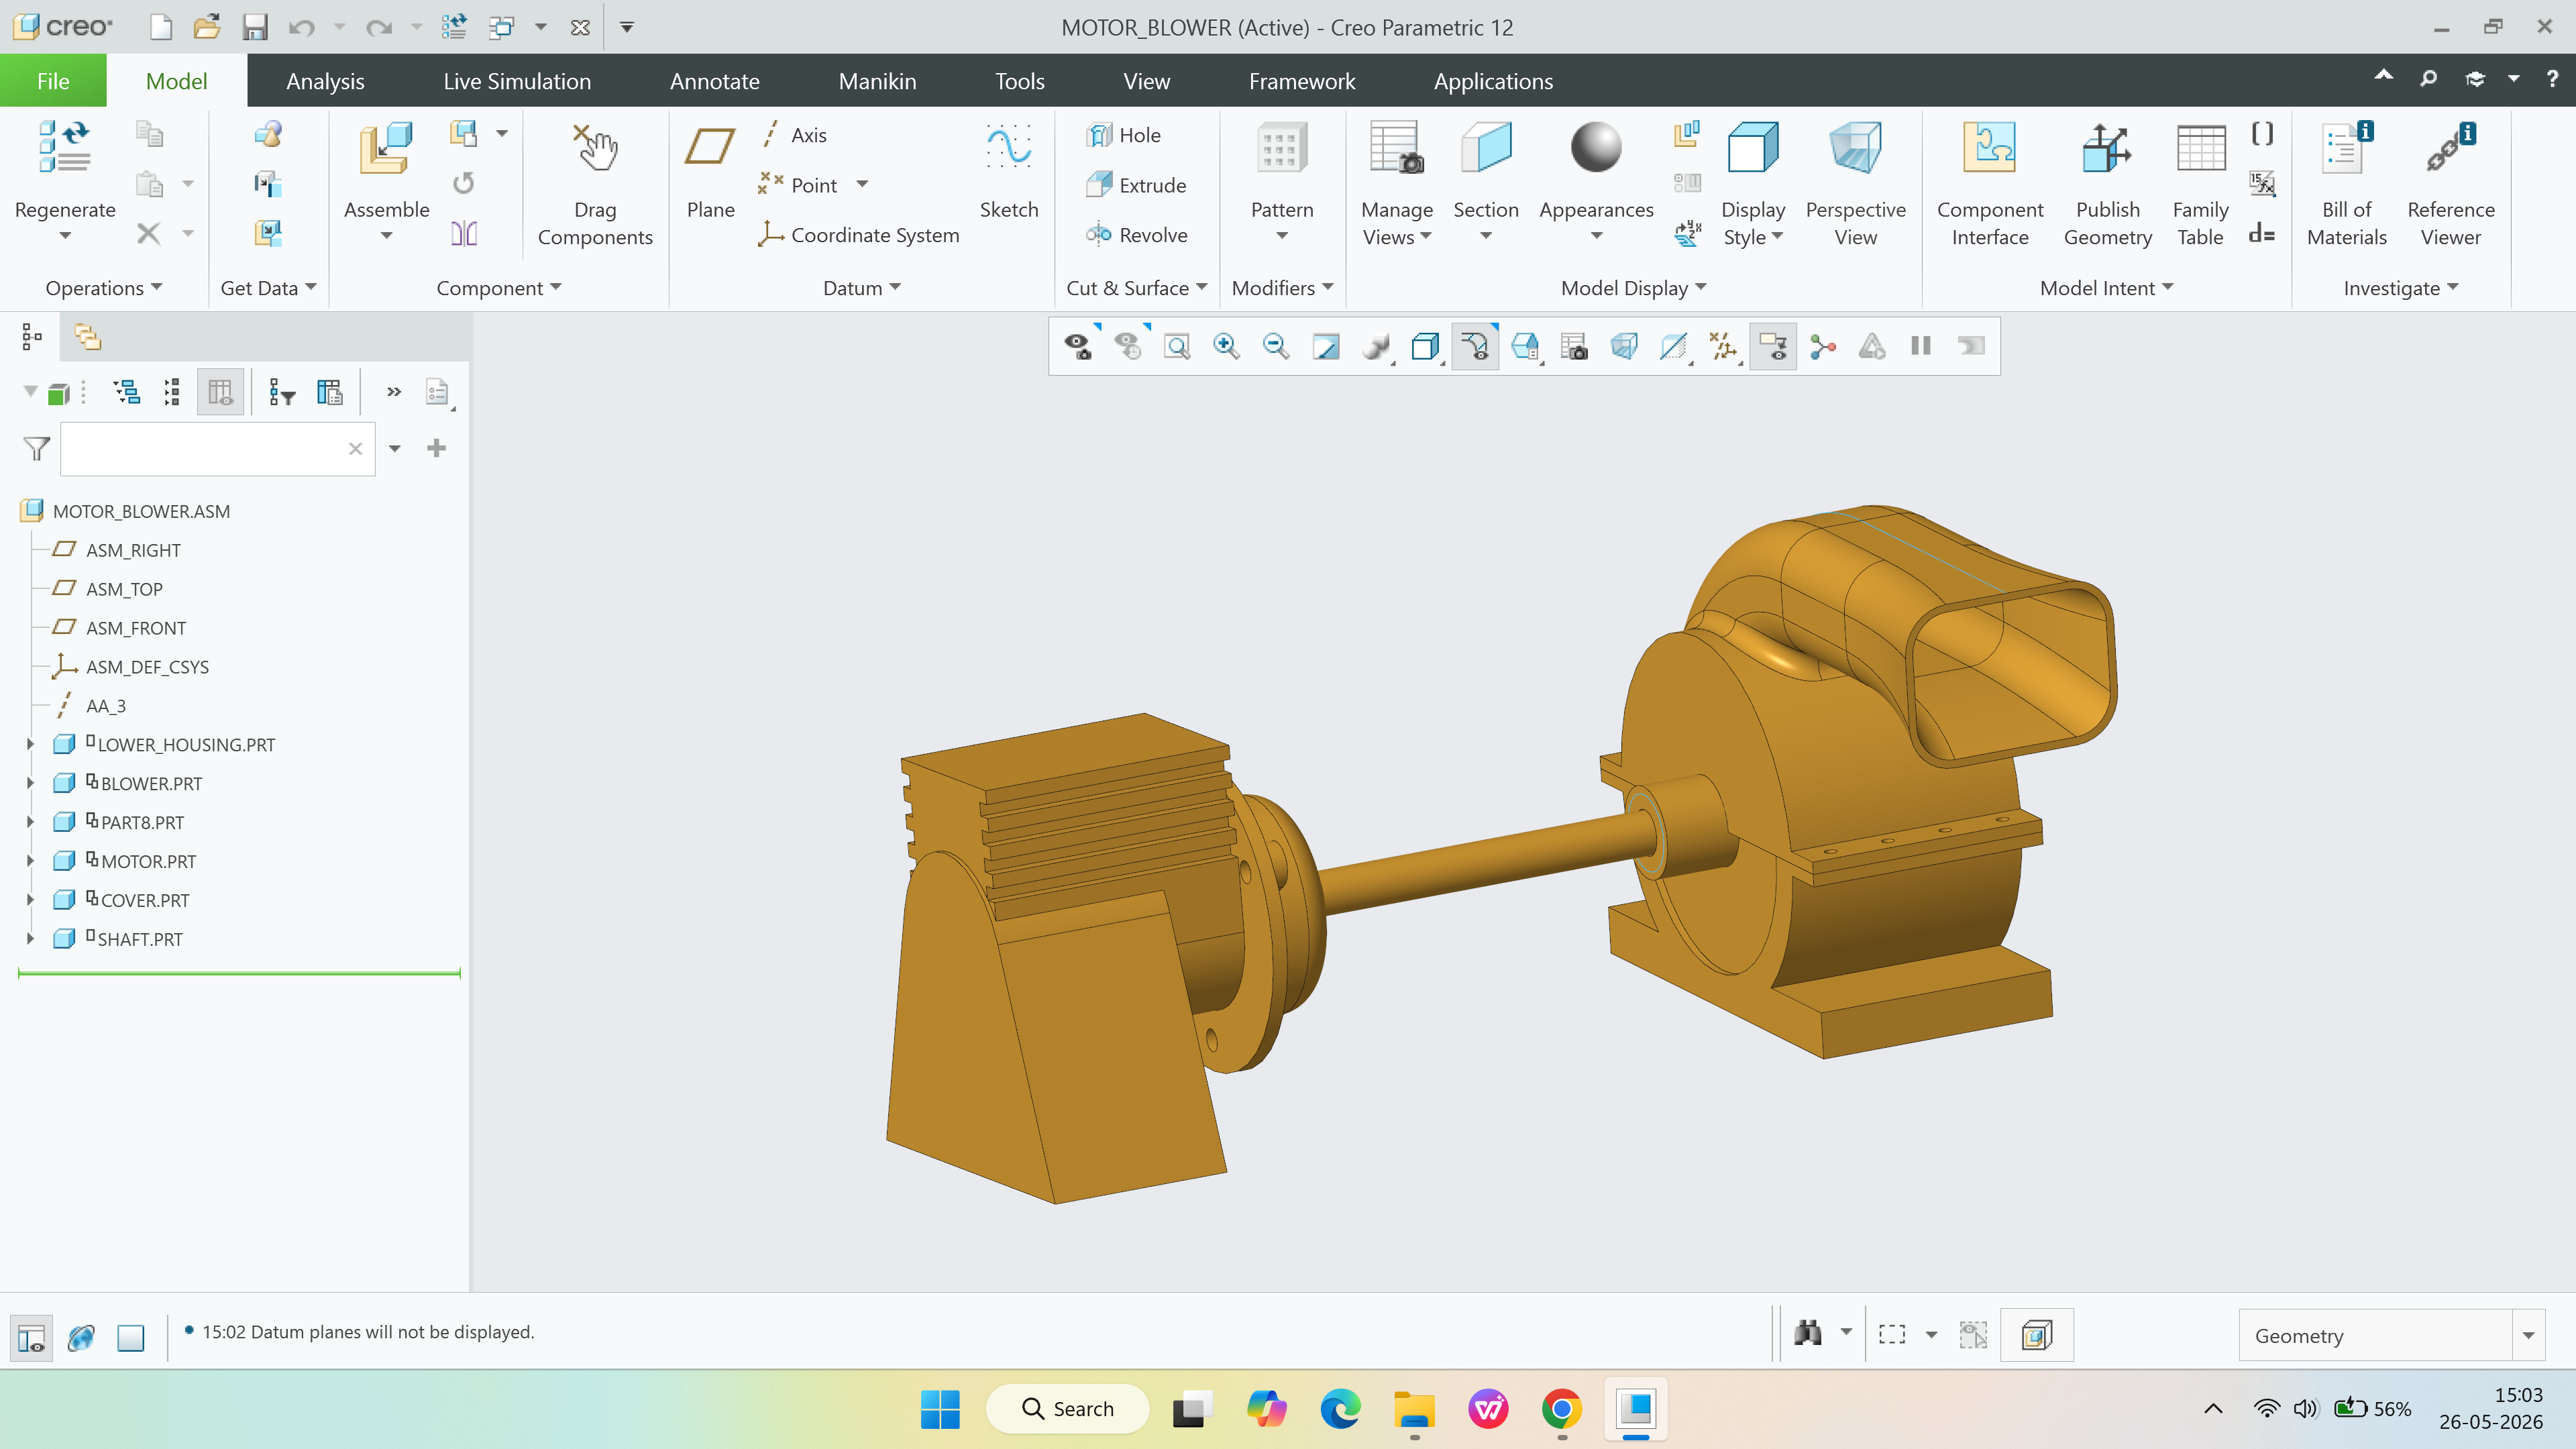Expand the SHAFT.PRT tree node
The image size is (2576, 1449).
click(x=29, y=938)
